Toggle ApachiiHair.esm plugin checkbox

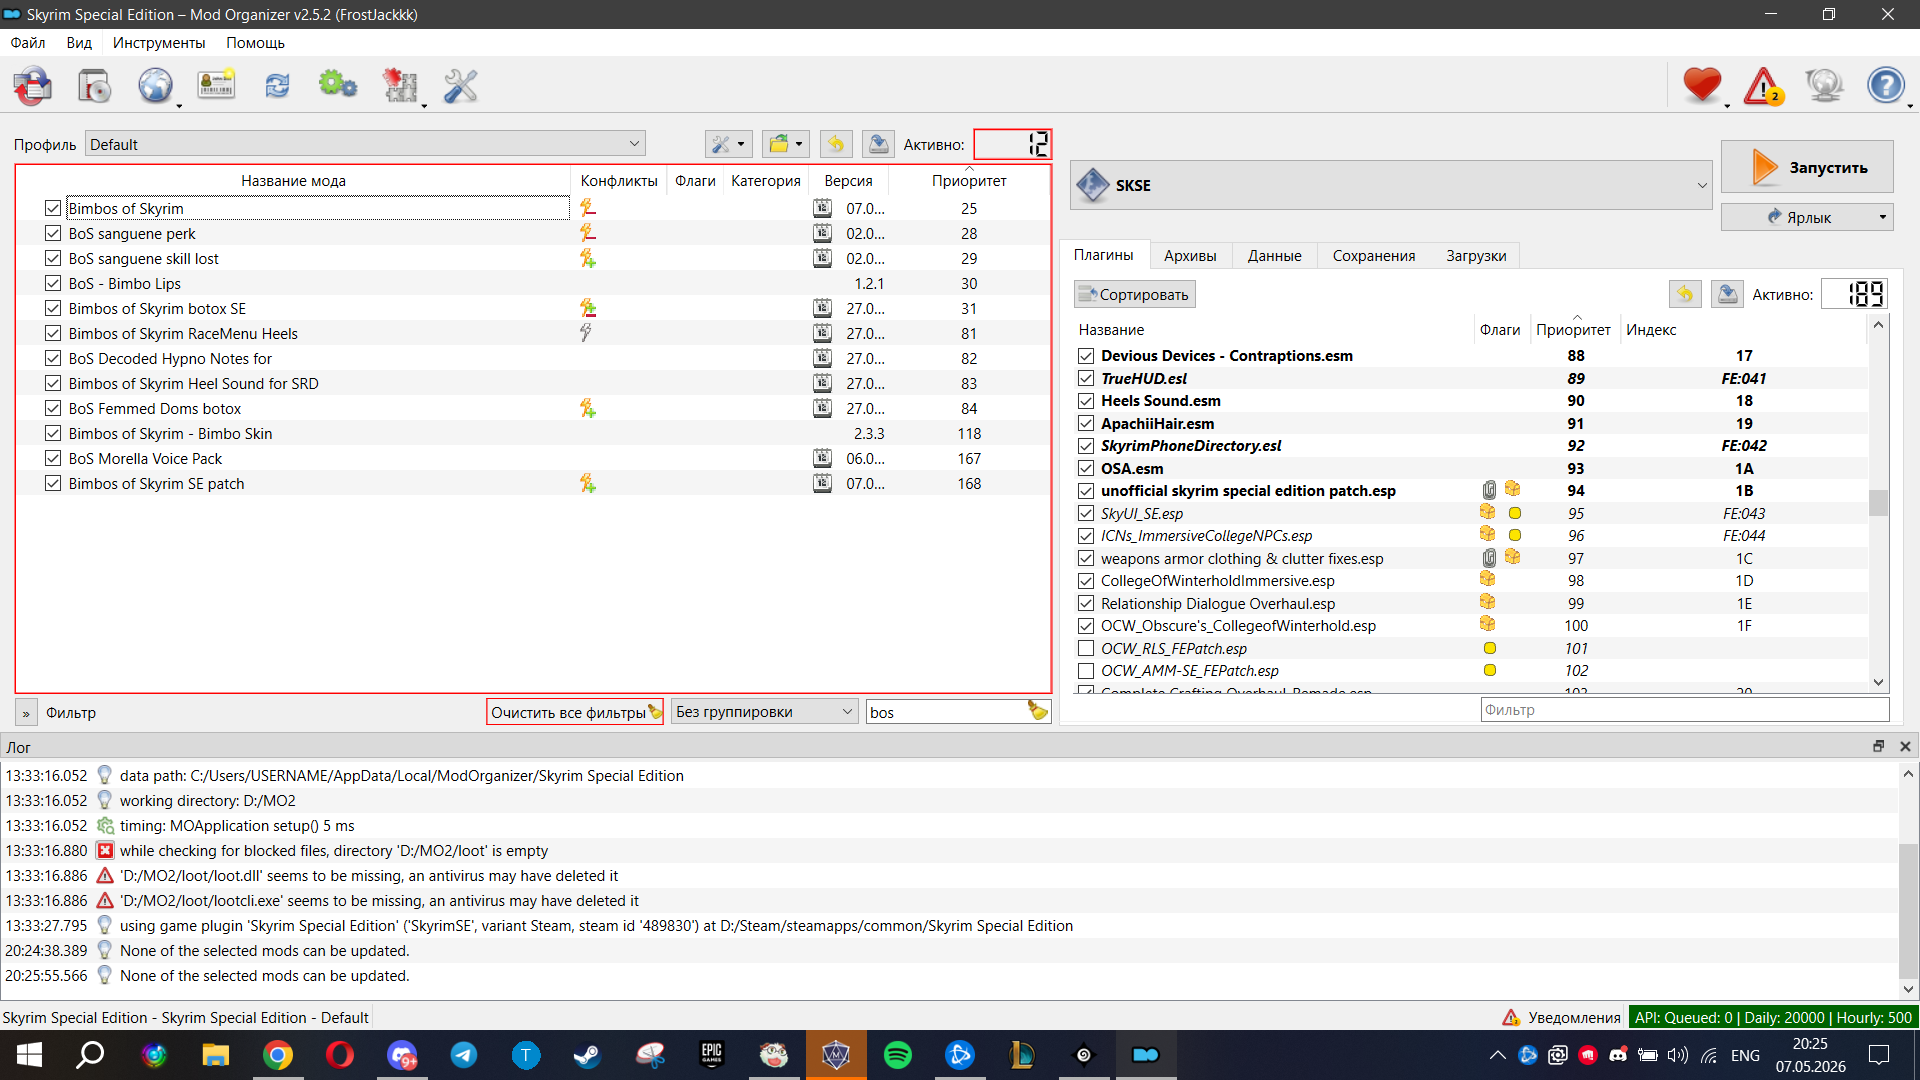pos(1086,423)
